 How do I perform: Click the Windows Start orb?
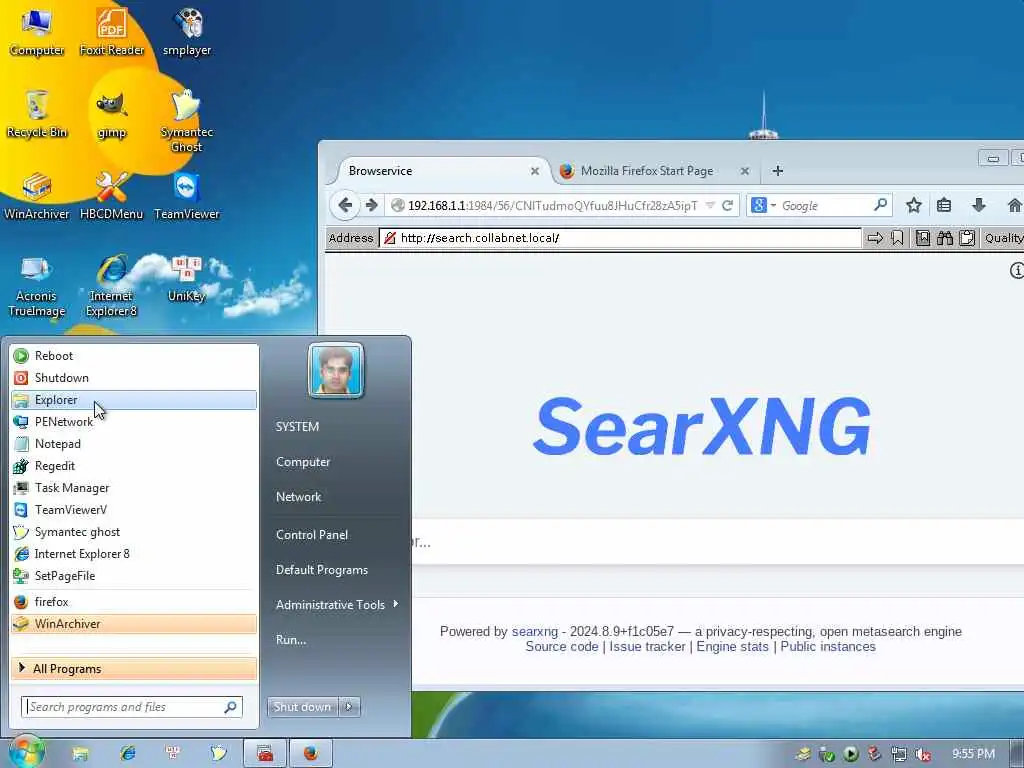[26, 753]
